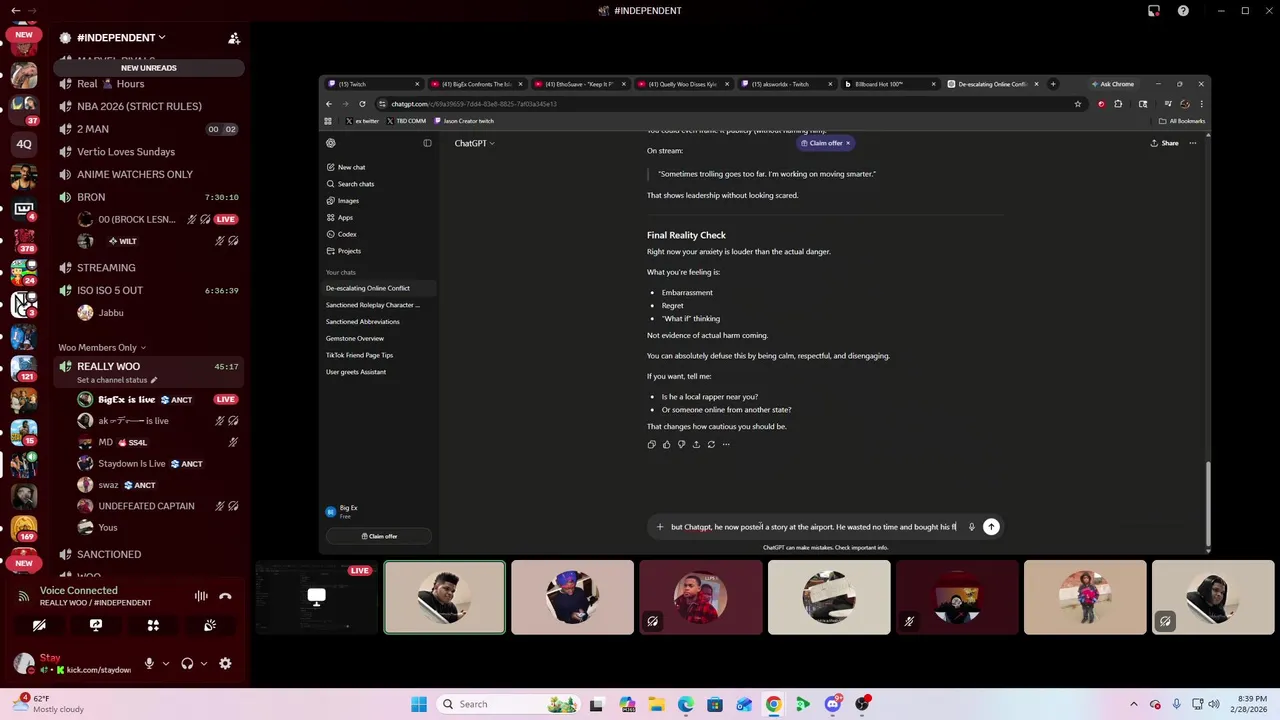Open the ChatGPT options menu next to Share
Viewport: 1280px width, 720px height.
(x=1192, y=143)
